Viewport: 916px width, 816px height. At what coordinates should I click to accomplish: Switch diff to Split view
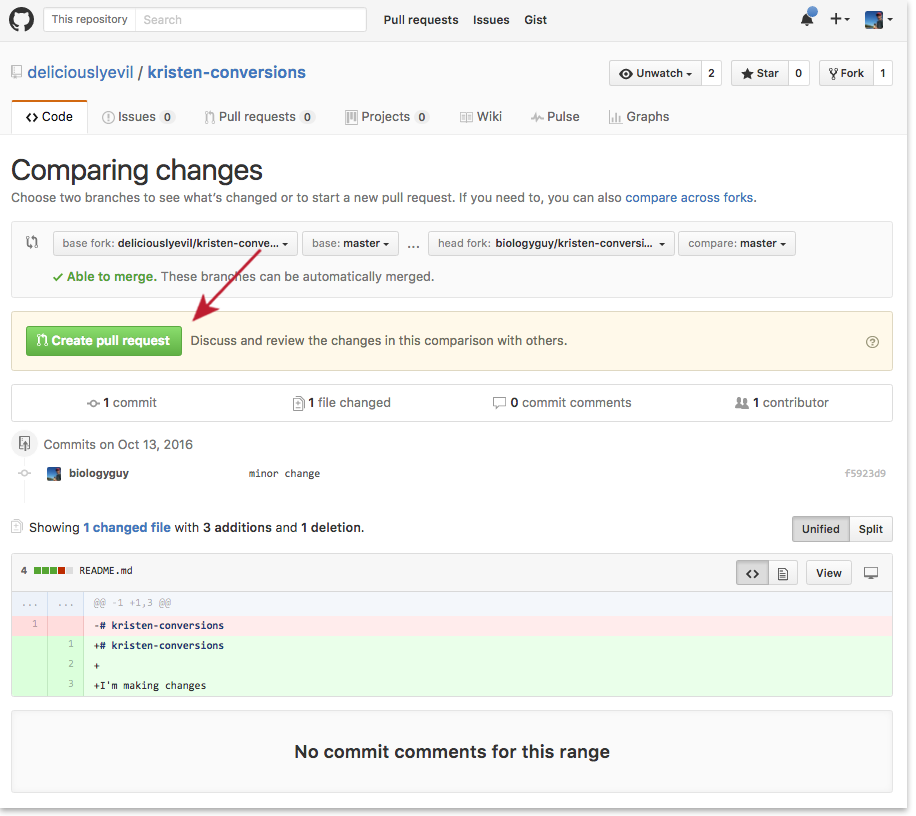click(870, 529)
